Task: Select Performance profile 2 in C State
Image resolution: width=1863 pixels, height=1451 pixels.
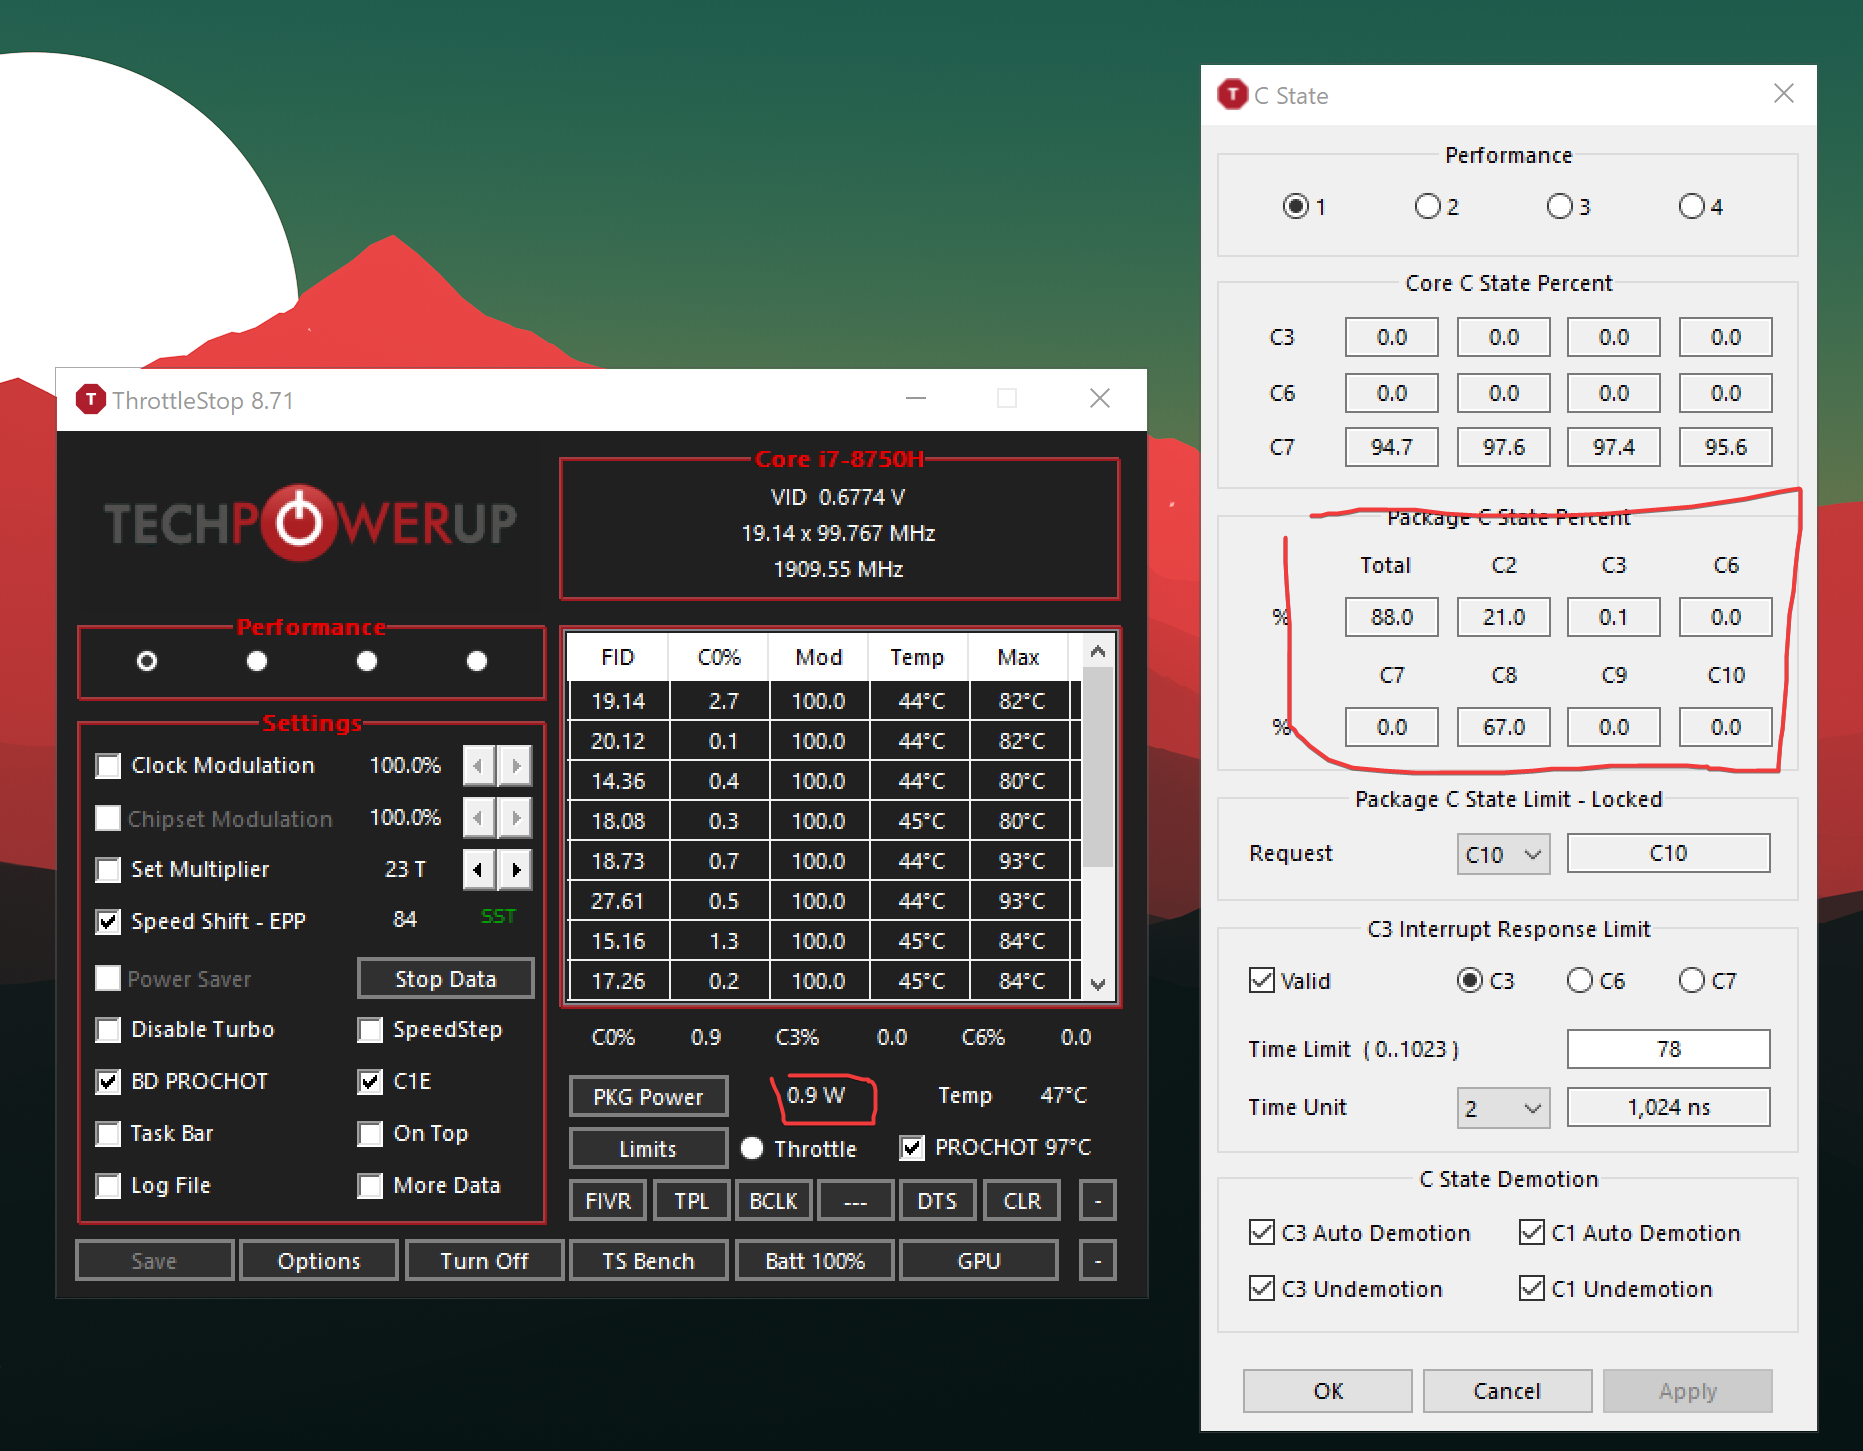Action: coord(1427,206)
